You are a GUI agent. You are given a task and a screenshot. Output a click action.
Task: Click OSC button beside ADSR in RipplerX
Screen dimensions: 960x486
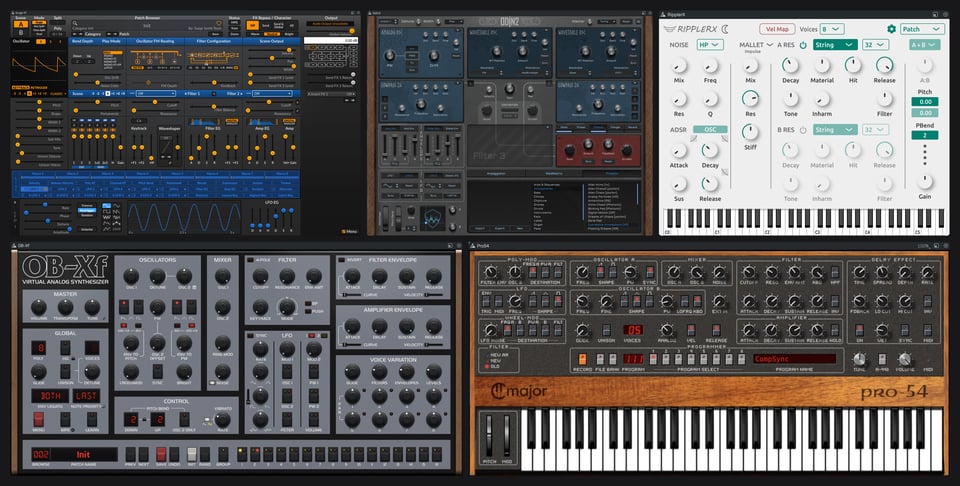tap(710, 129)
